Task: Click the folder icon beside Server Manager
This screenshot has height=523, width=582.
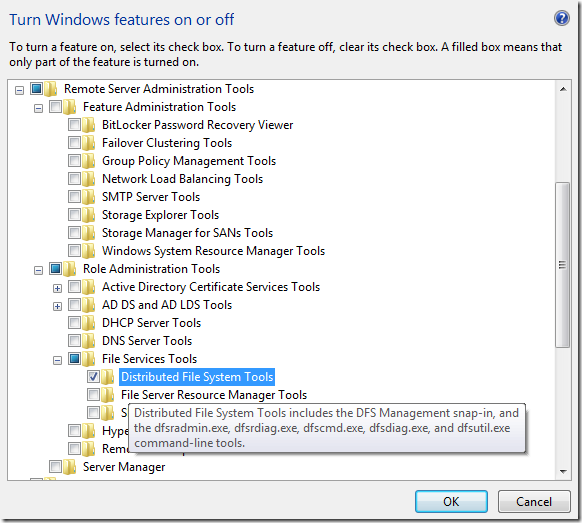Action: pyautogui.click(x=69, y=467)
